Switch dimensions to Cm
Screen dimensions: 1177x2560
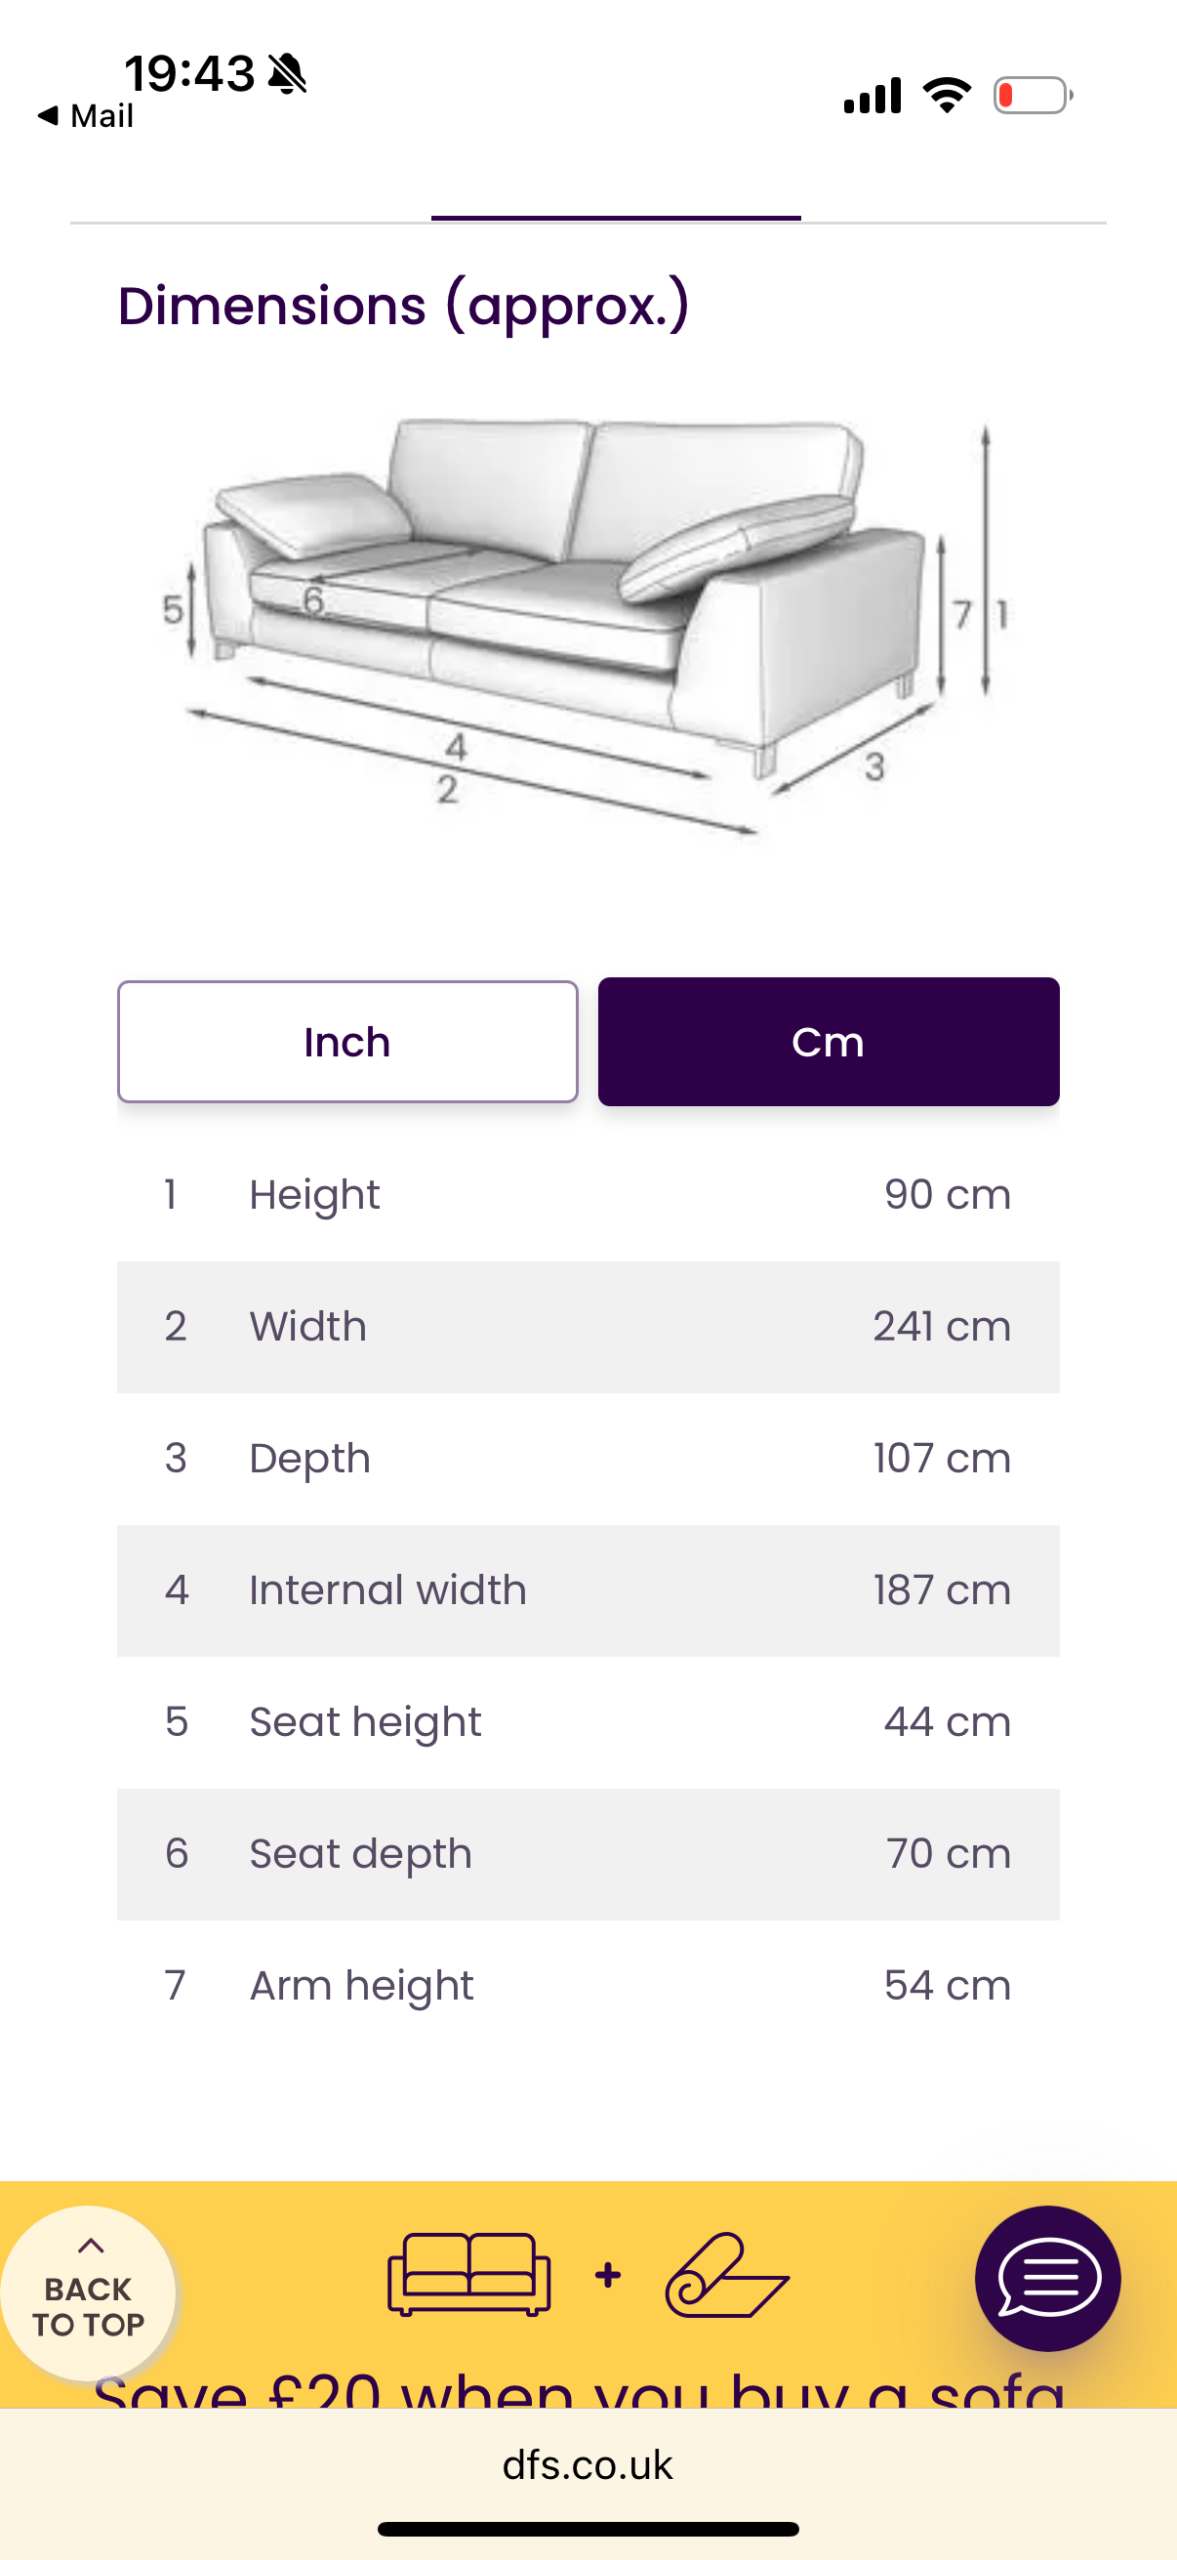(x=828, y=1041)
